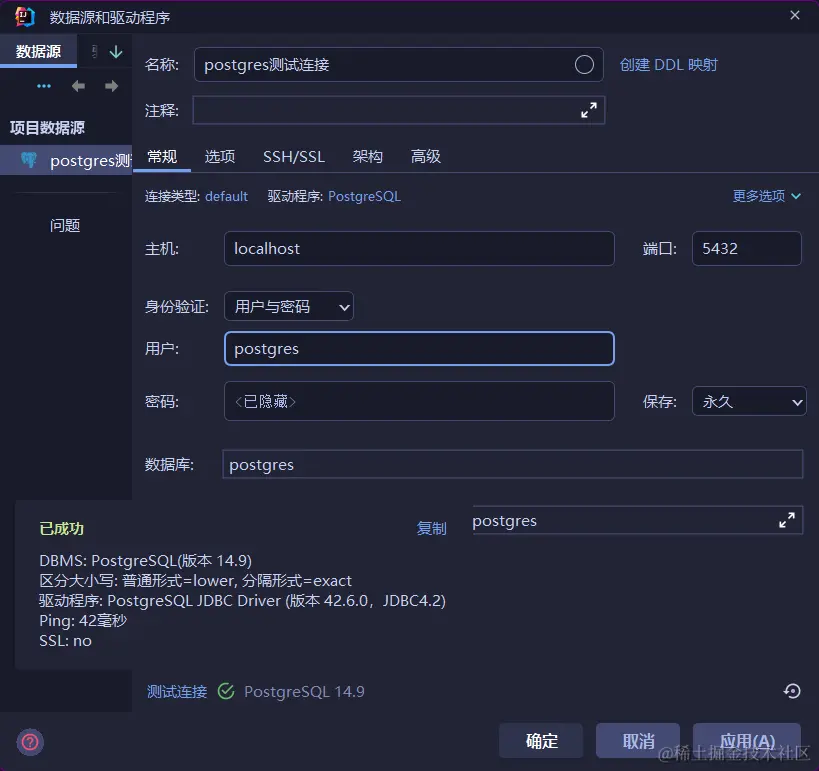Change the 连接类型 default setting

226,196
